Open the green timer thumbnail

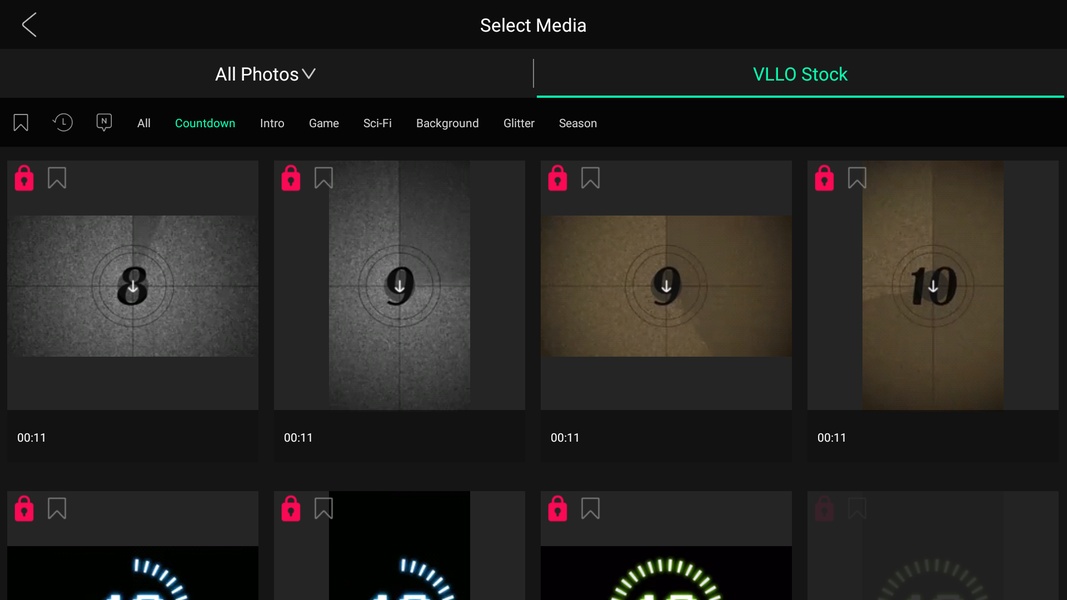pos(666,573)
